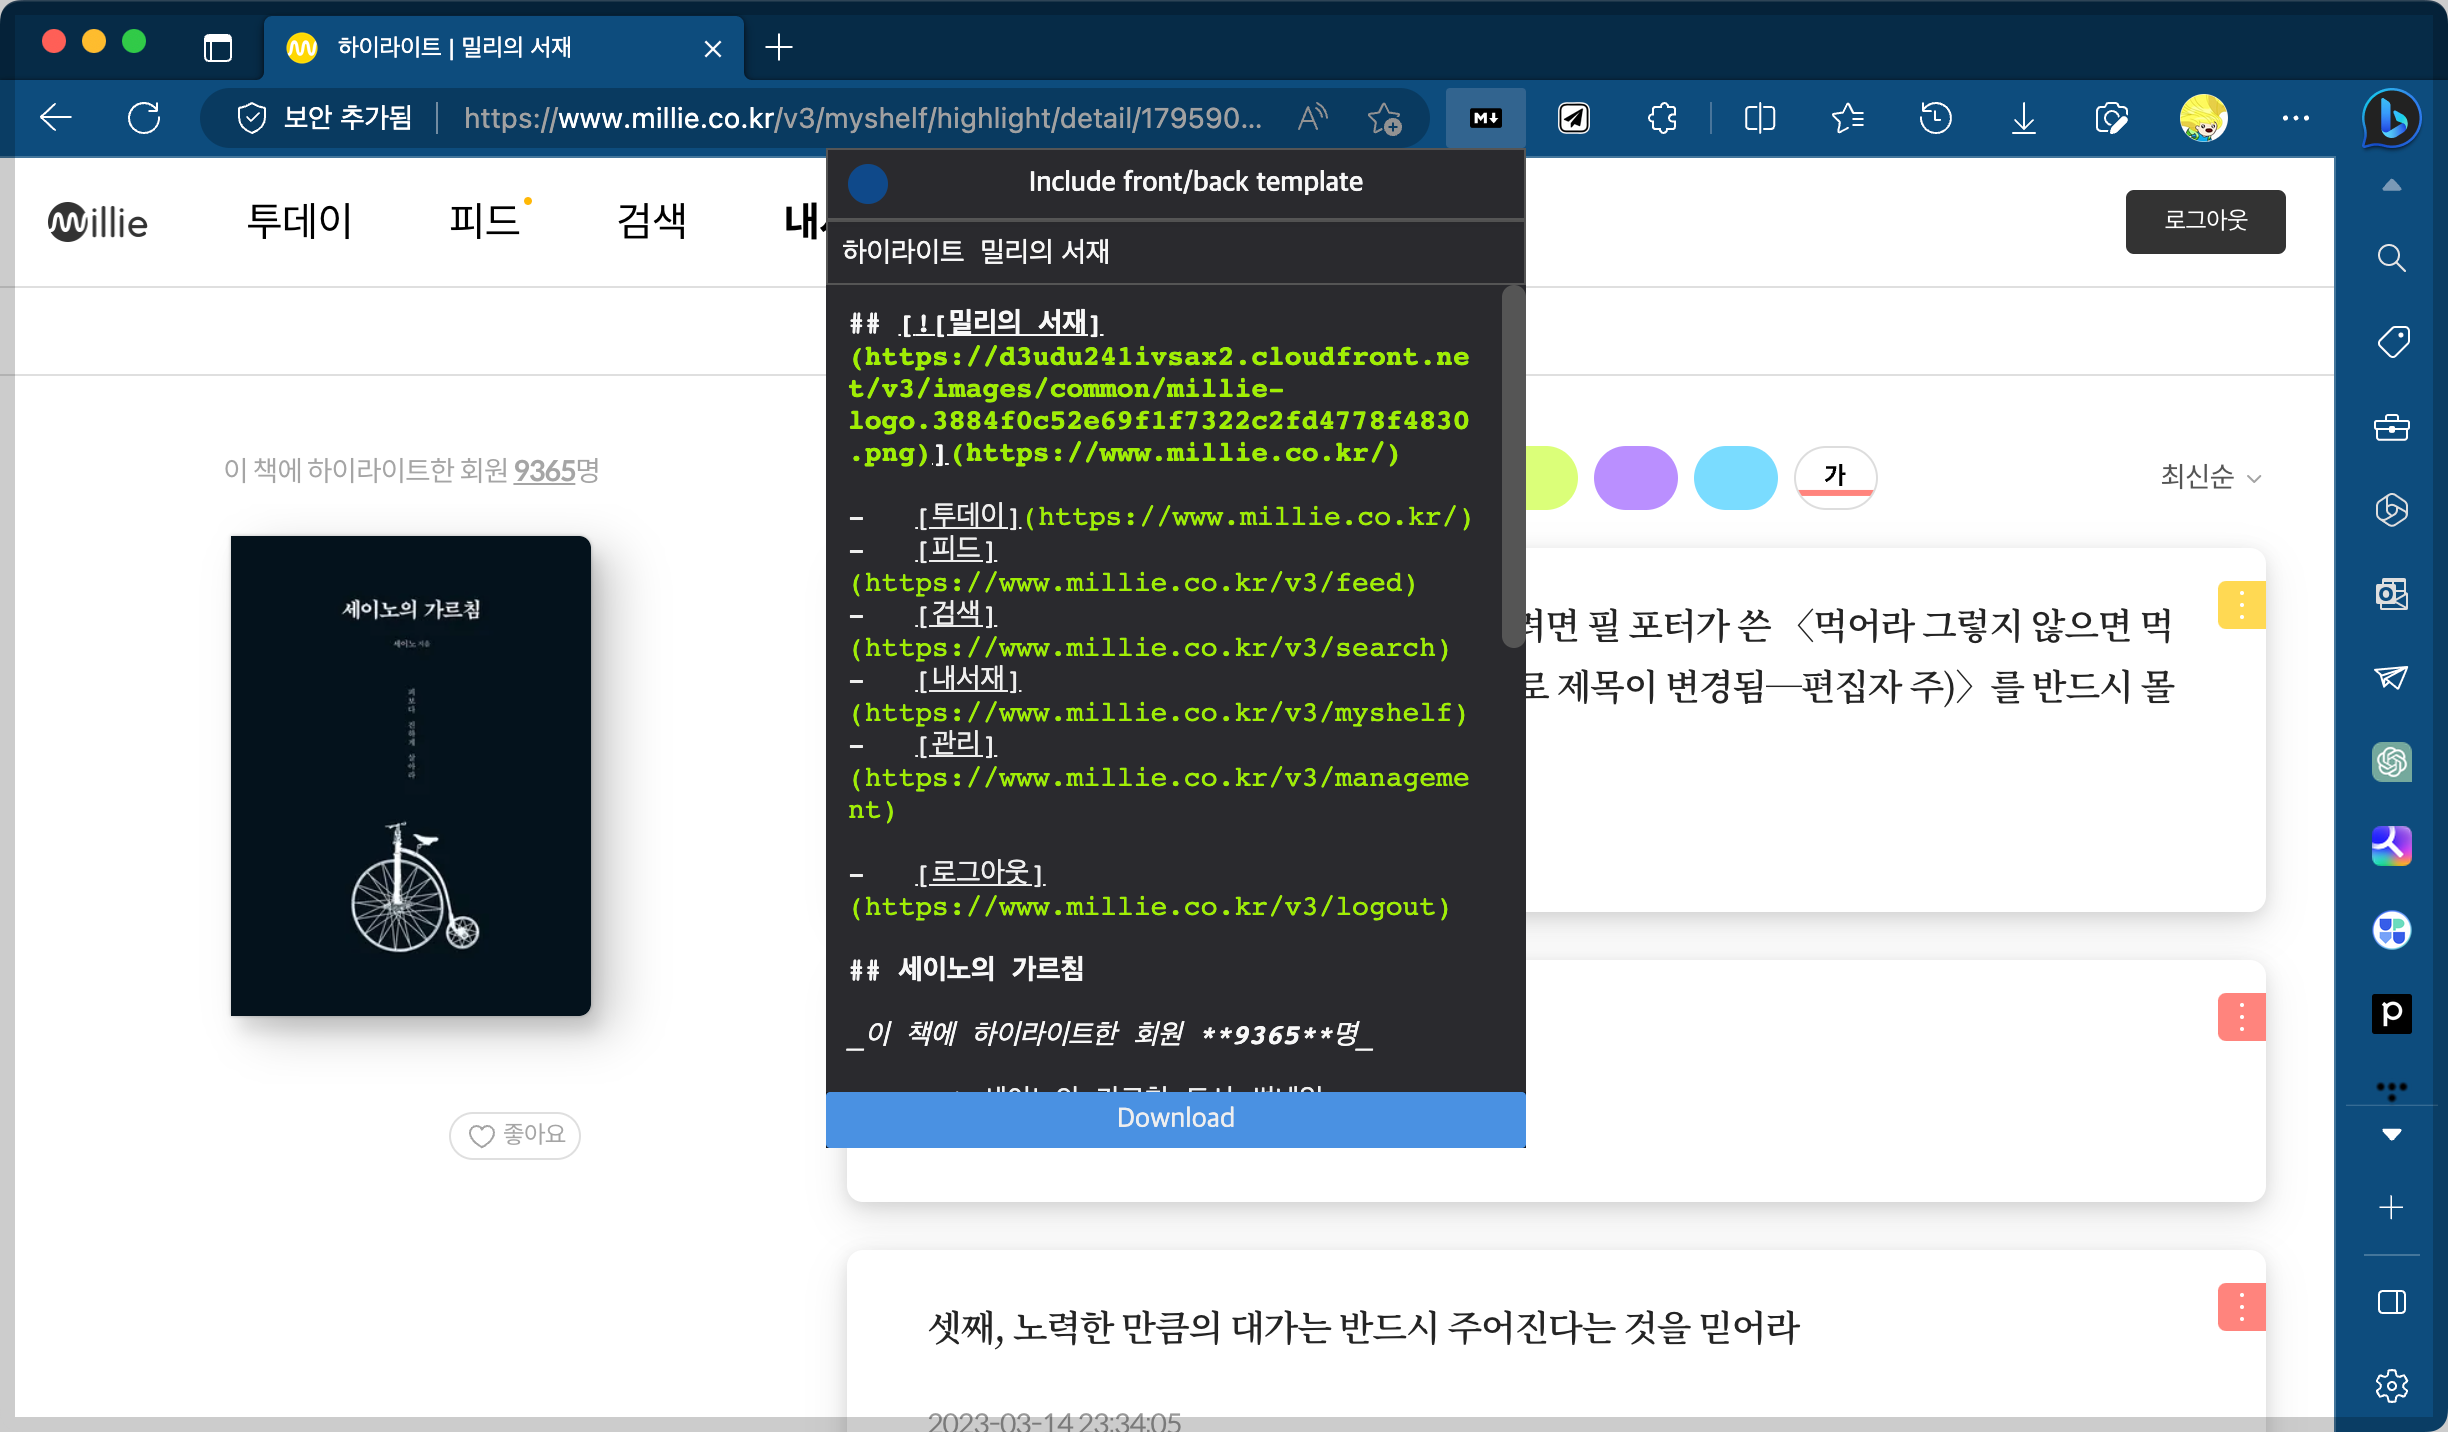Click the Outlook icon in sidebar
The height and width of the screenshot is (1432, 2448).
(2391, 594)
